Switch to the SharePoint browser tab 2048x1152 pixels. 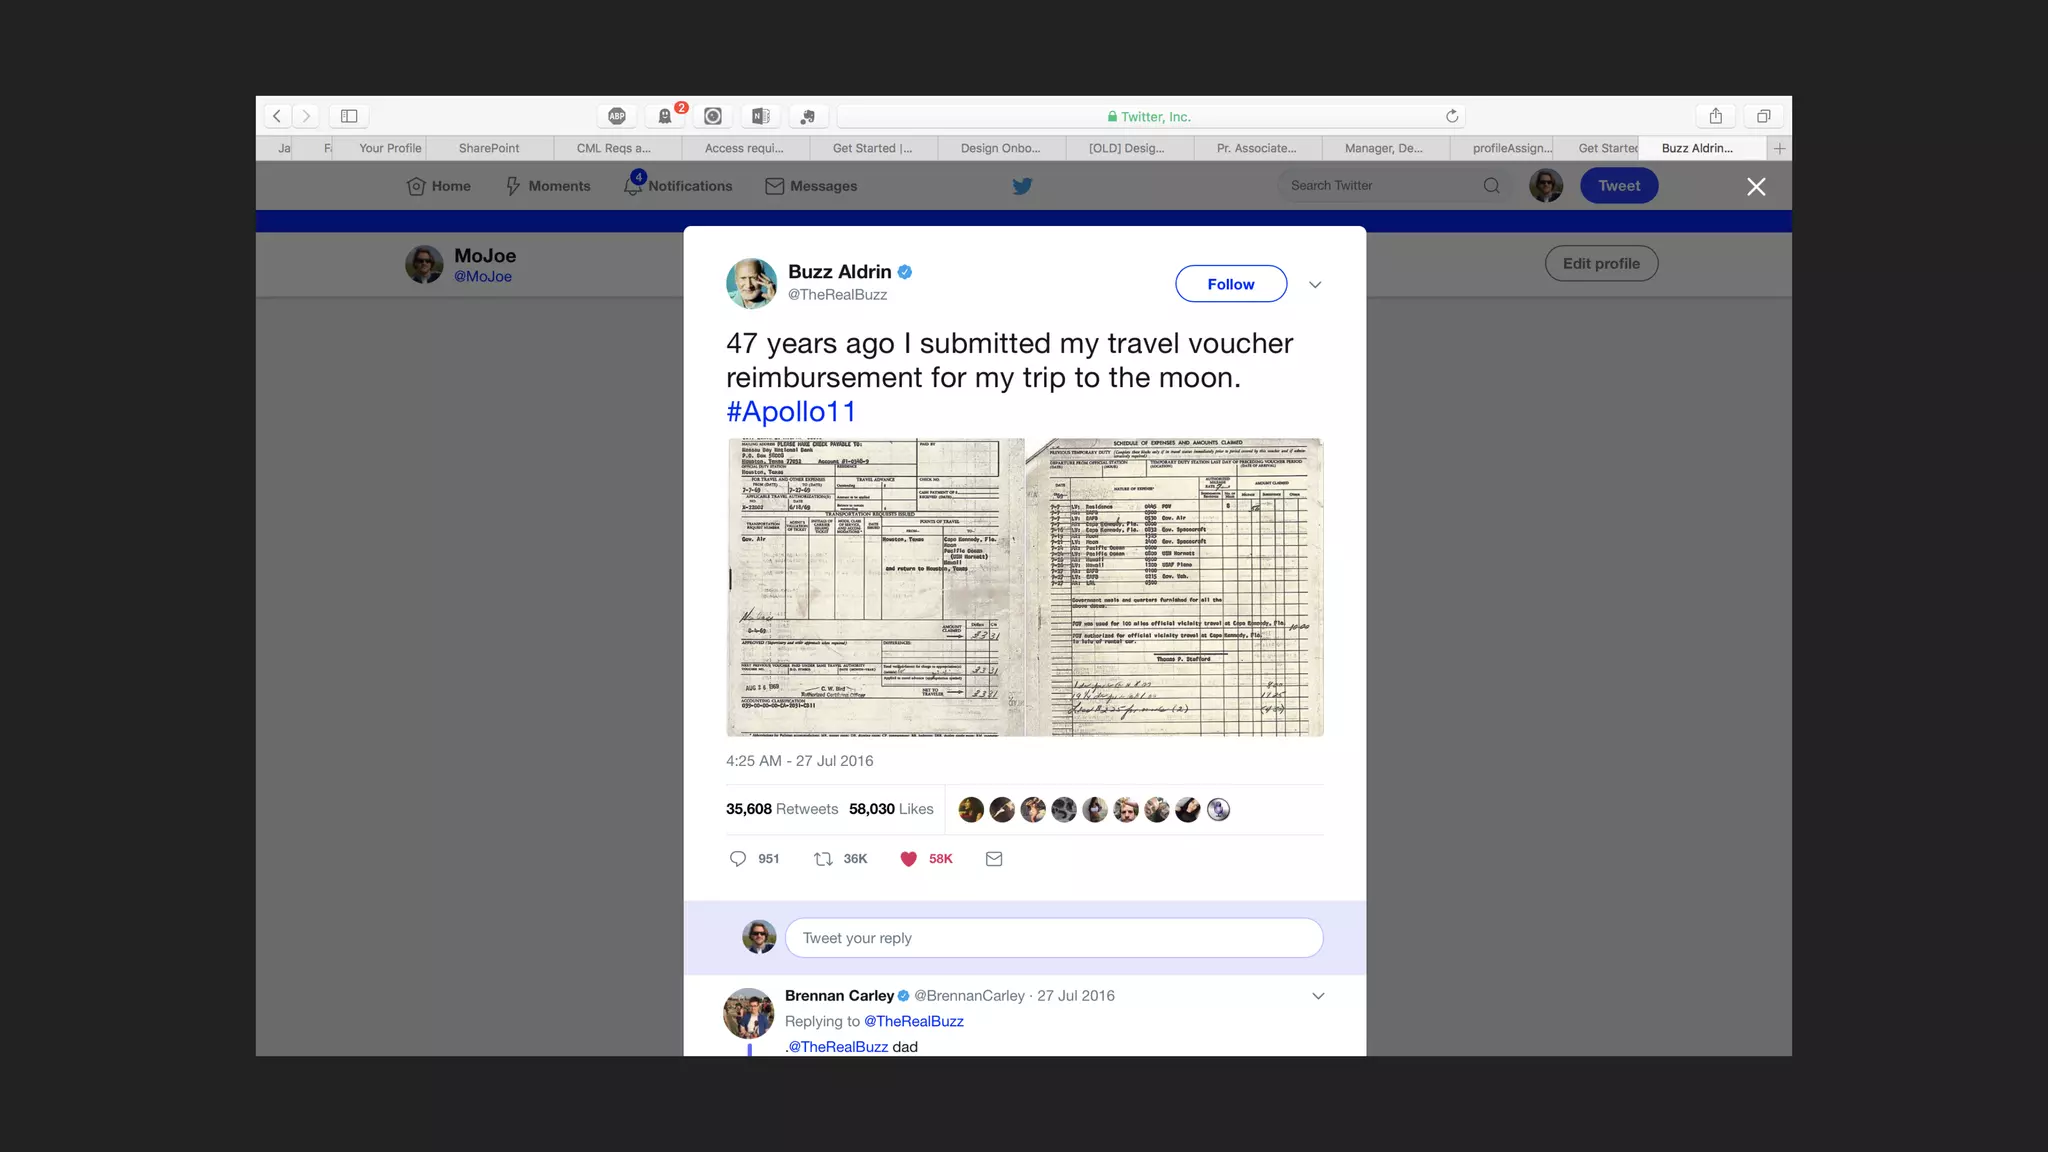(x=489, y=148)
